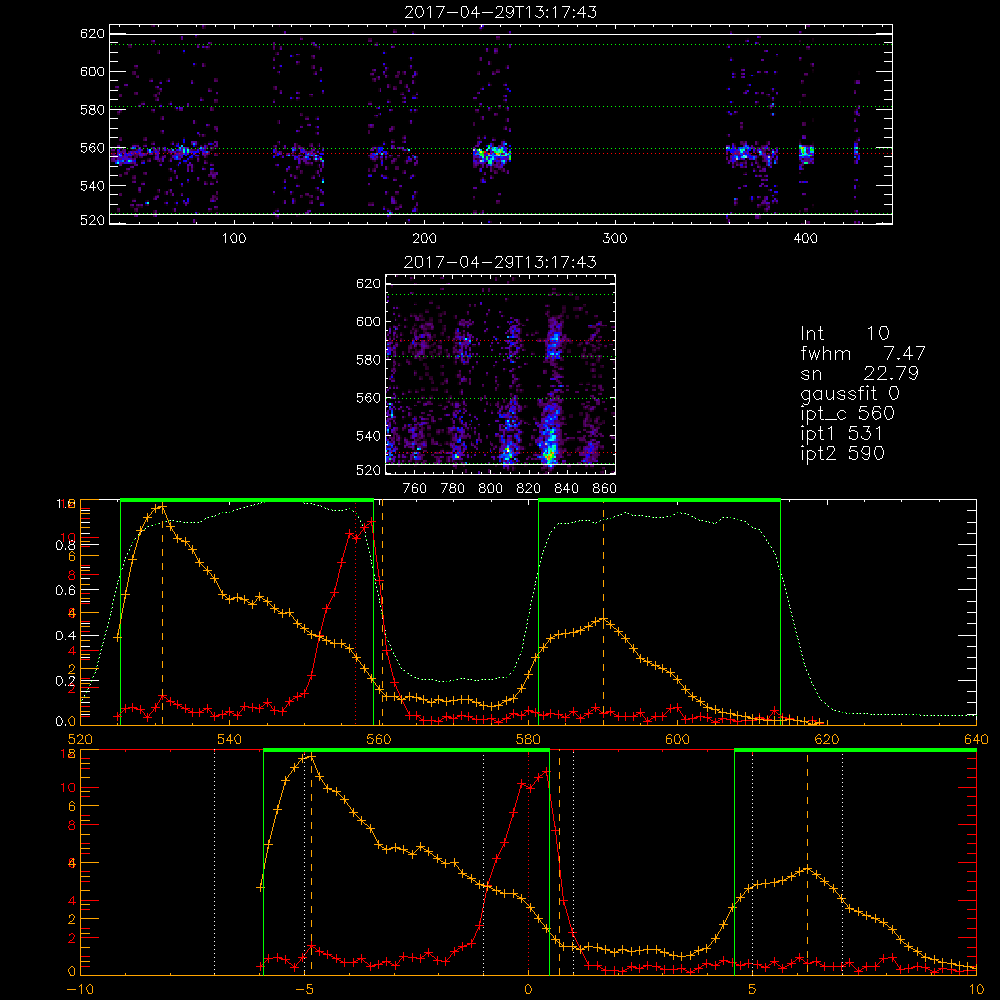Click the orange curve peak near -5 in bottom plot
The image size is (1000, 1000).
click(311, 757)
